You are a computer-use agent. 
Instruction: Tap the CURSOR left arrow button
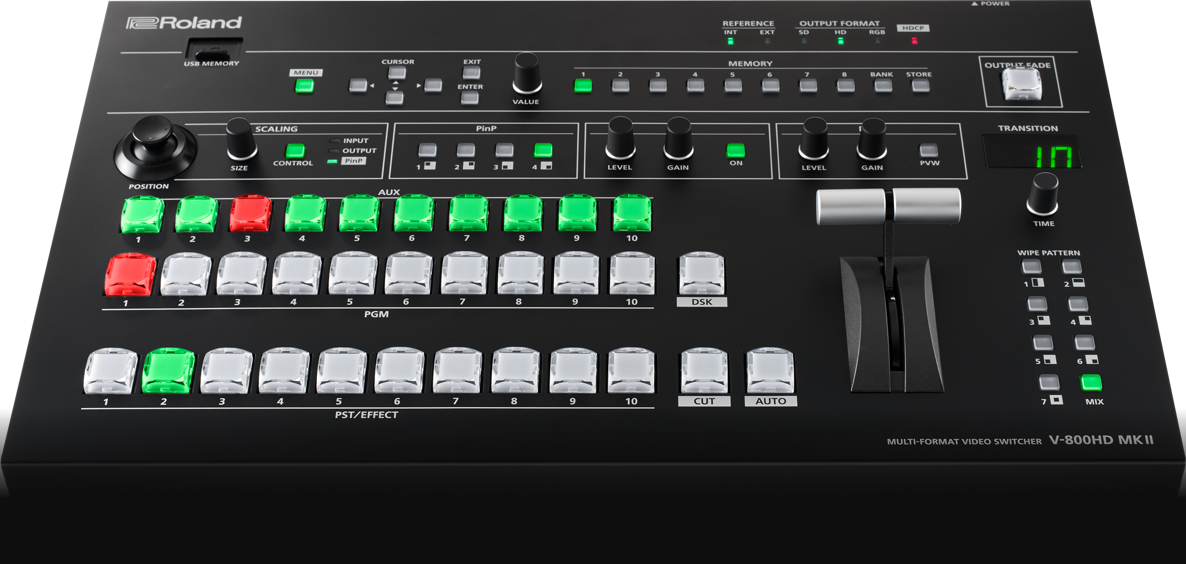pos(358,85)
